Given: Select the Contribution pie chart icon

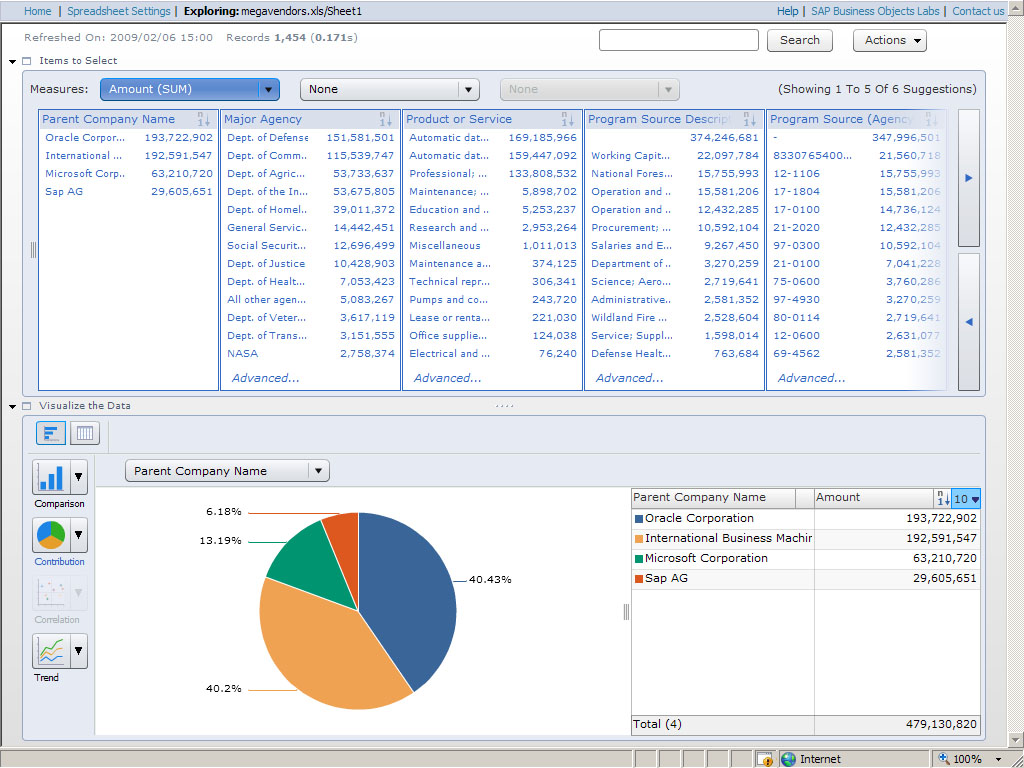Looking at the screenshot, I should point(49,536).
